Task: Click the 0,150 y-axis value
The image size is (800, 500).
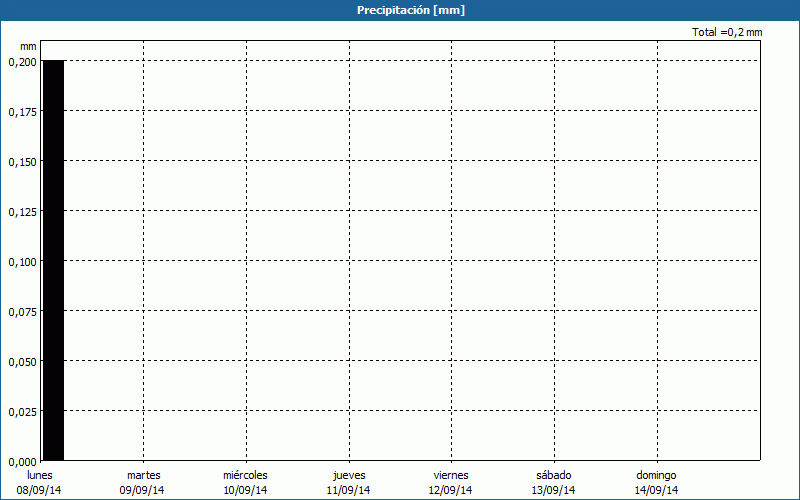Action: 22,162
